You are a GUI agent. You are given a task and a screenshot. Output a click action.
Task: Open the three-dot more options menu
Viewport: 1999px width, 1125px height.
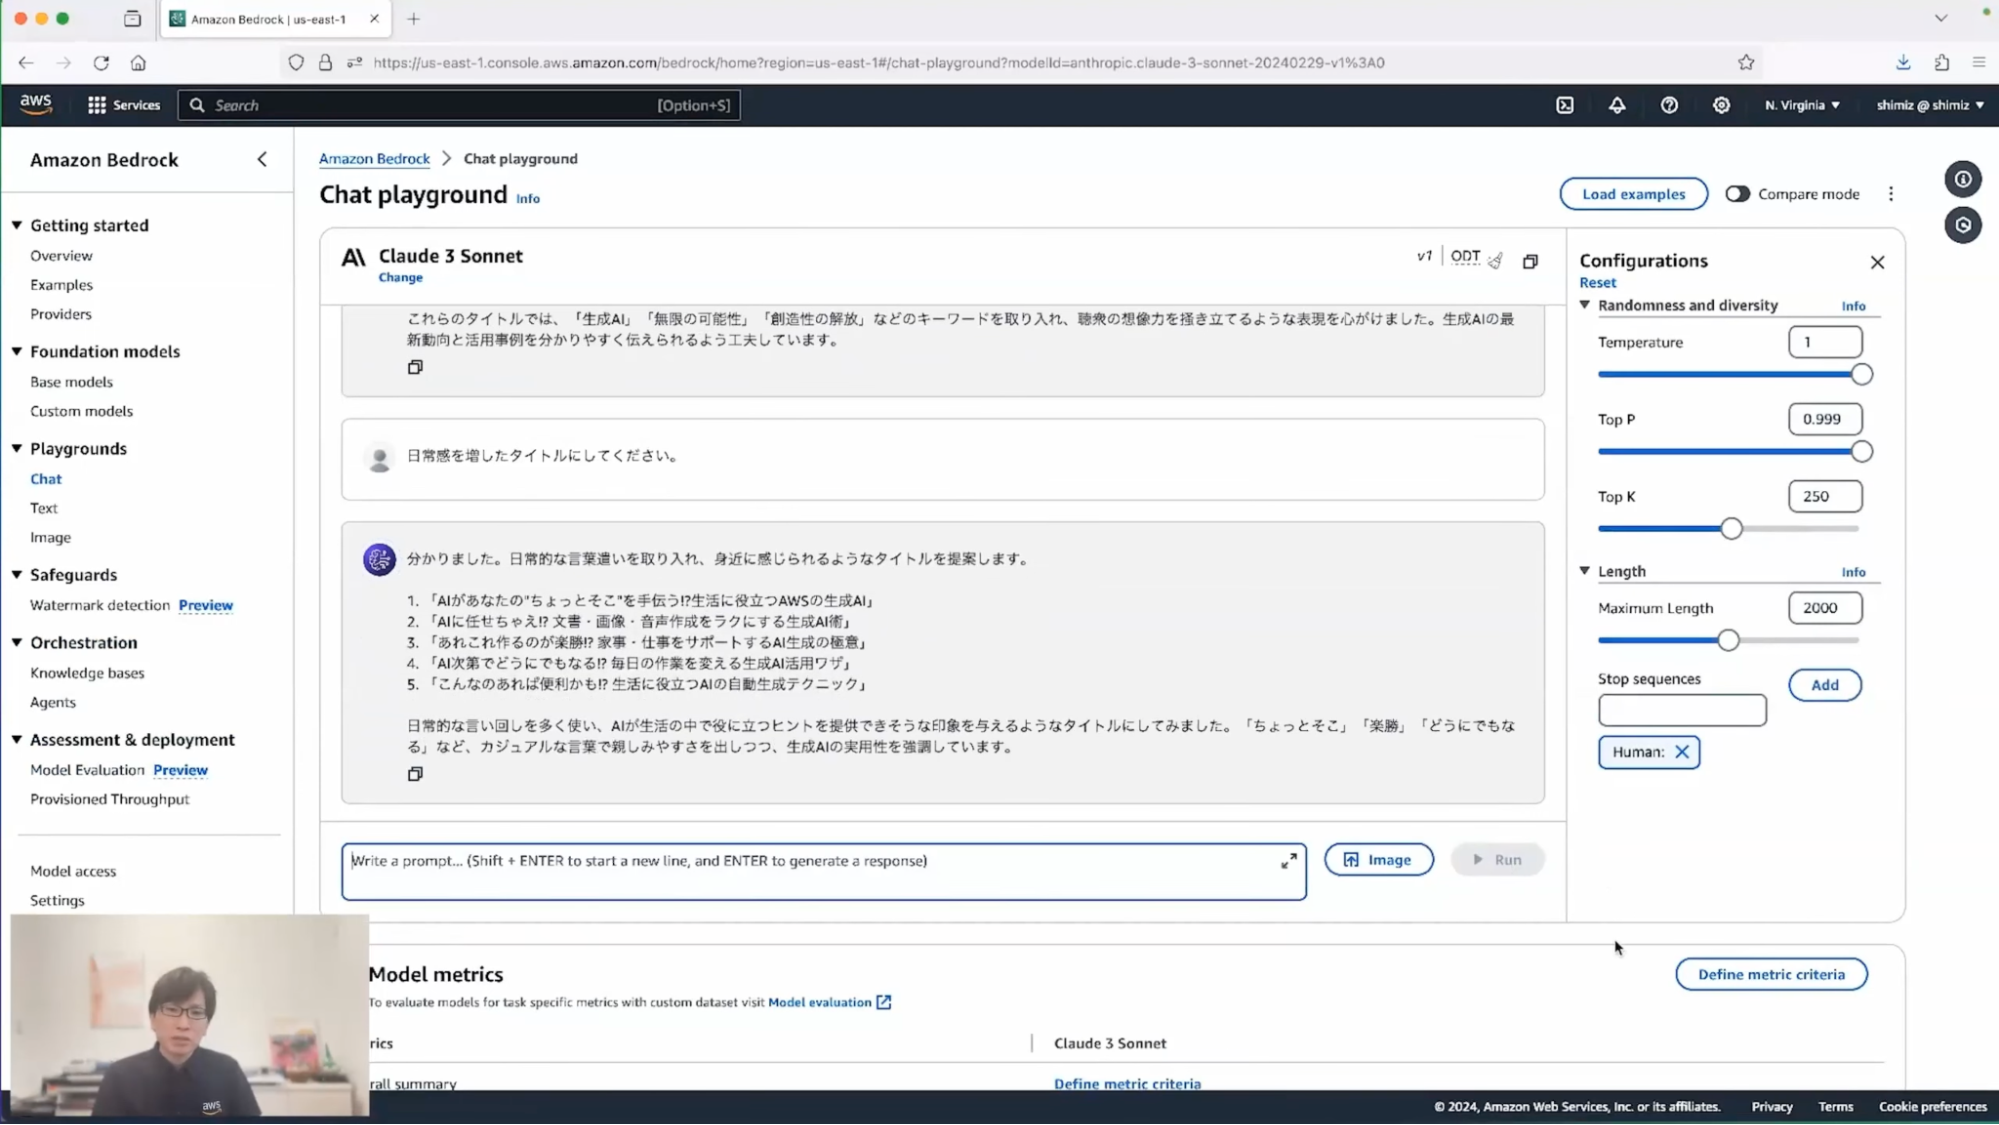(x=1891, y=194)
